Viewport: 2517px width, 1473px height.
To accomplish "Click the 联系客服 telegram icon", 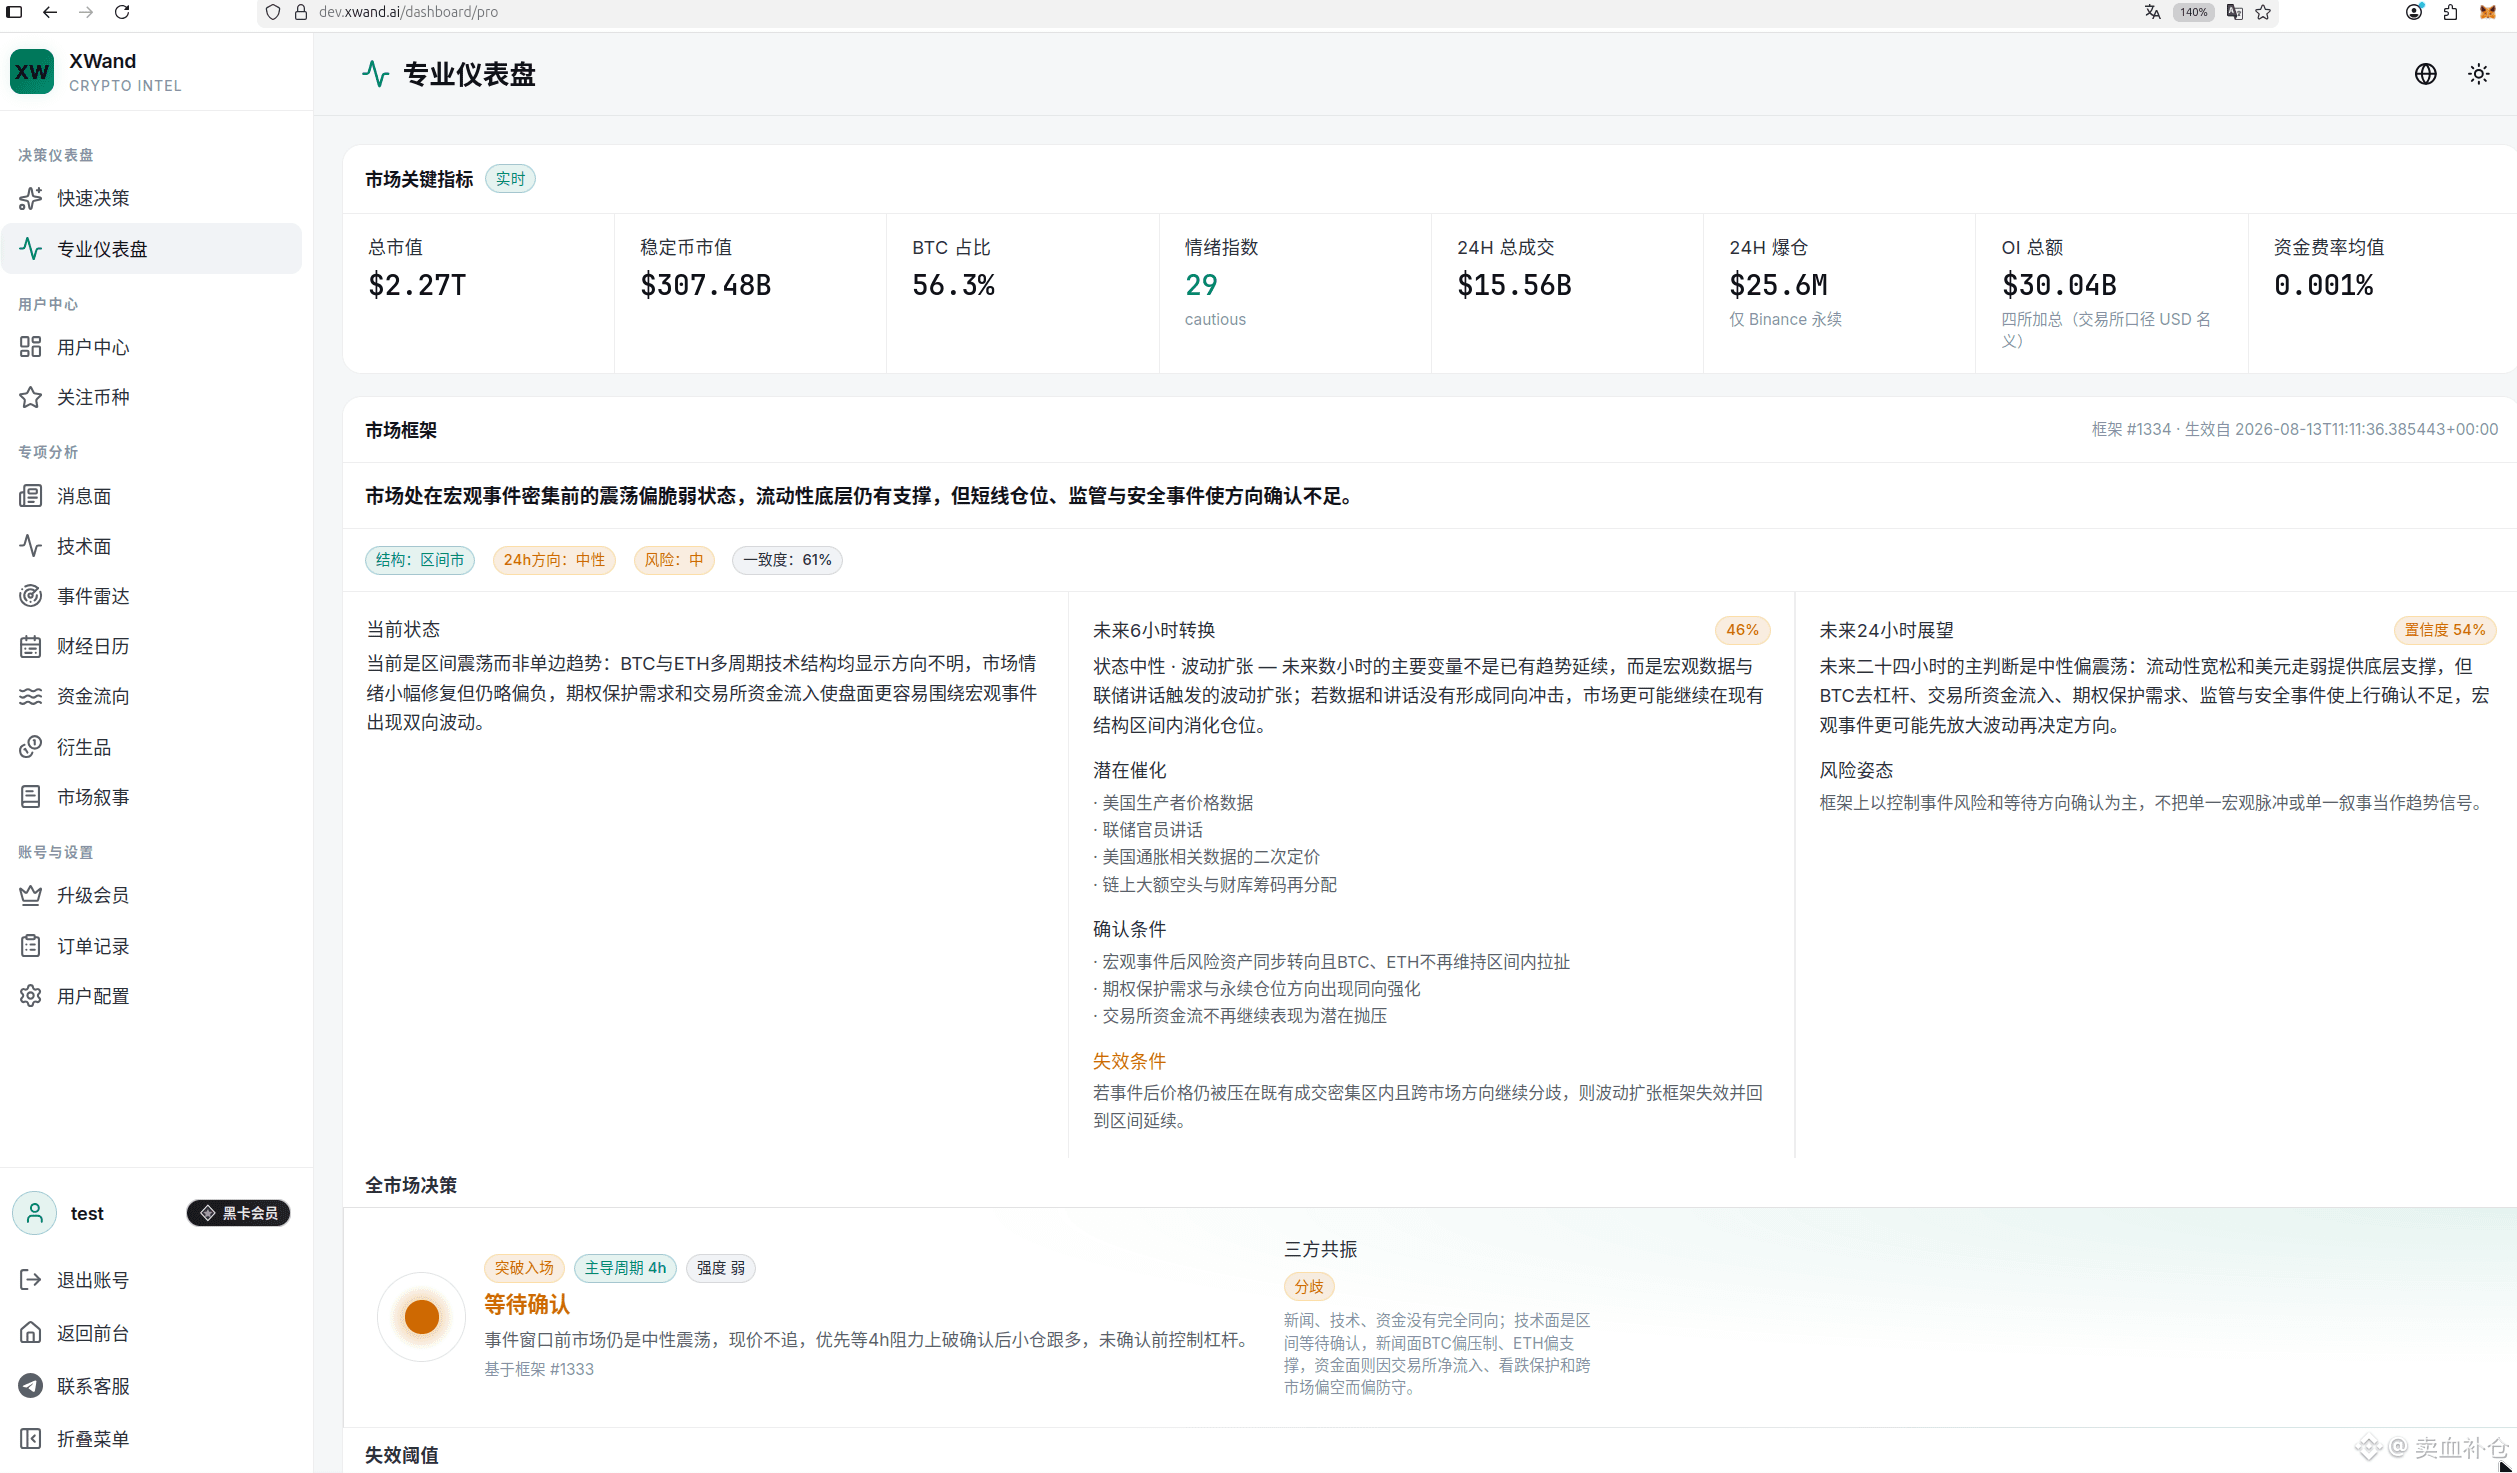I will (x=31, y=1386).
